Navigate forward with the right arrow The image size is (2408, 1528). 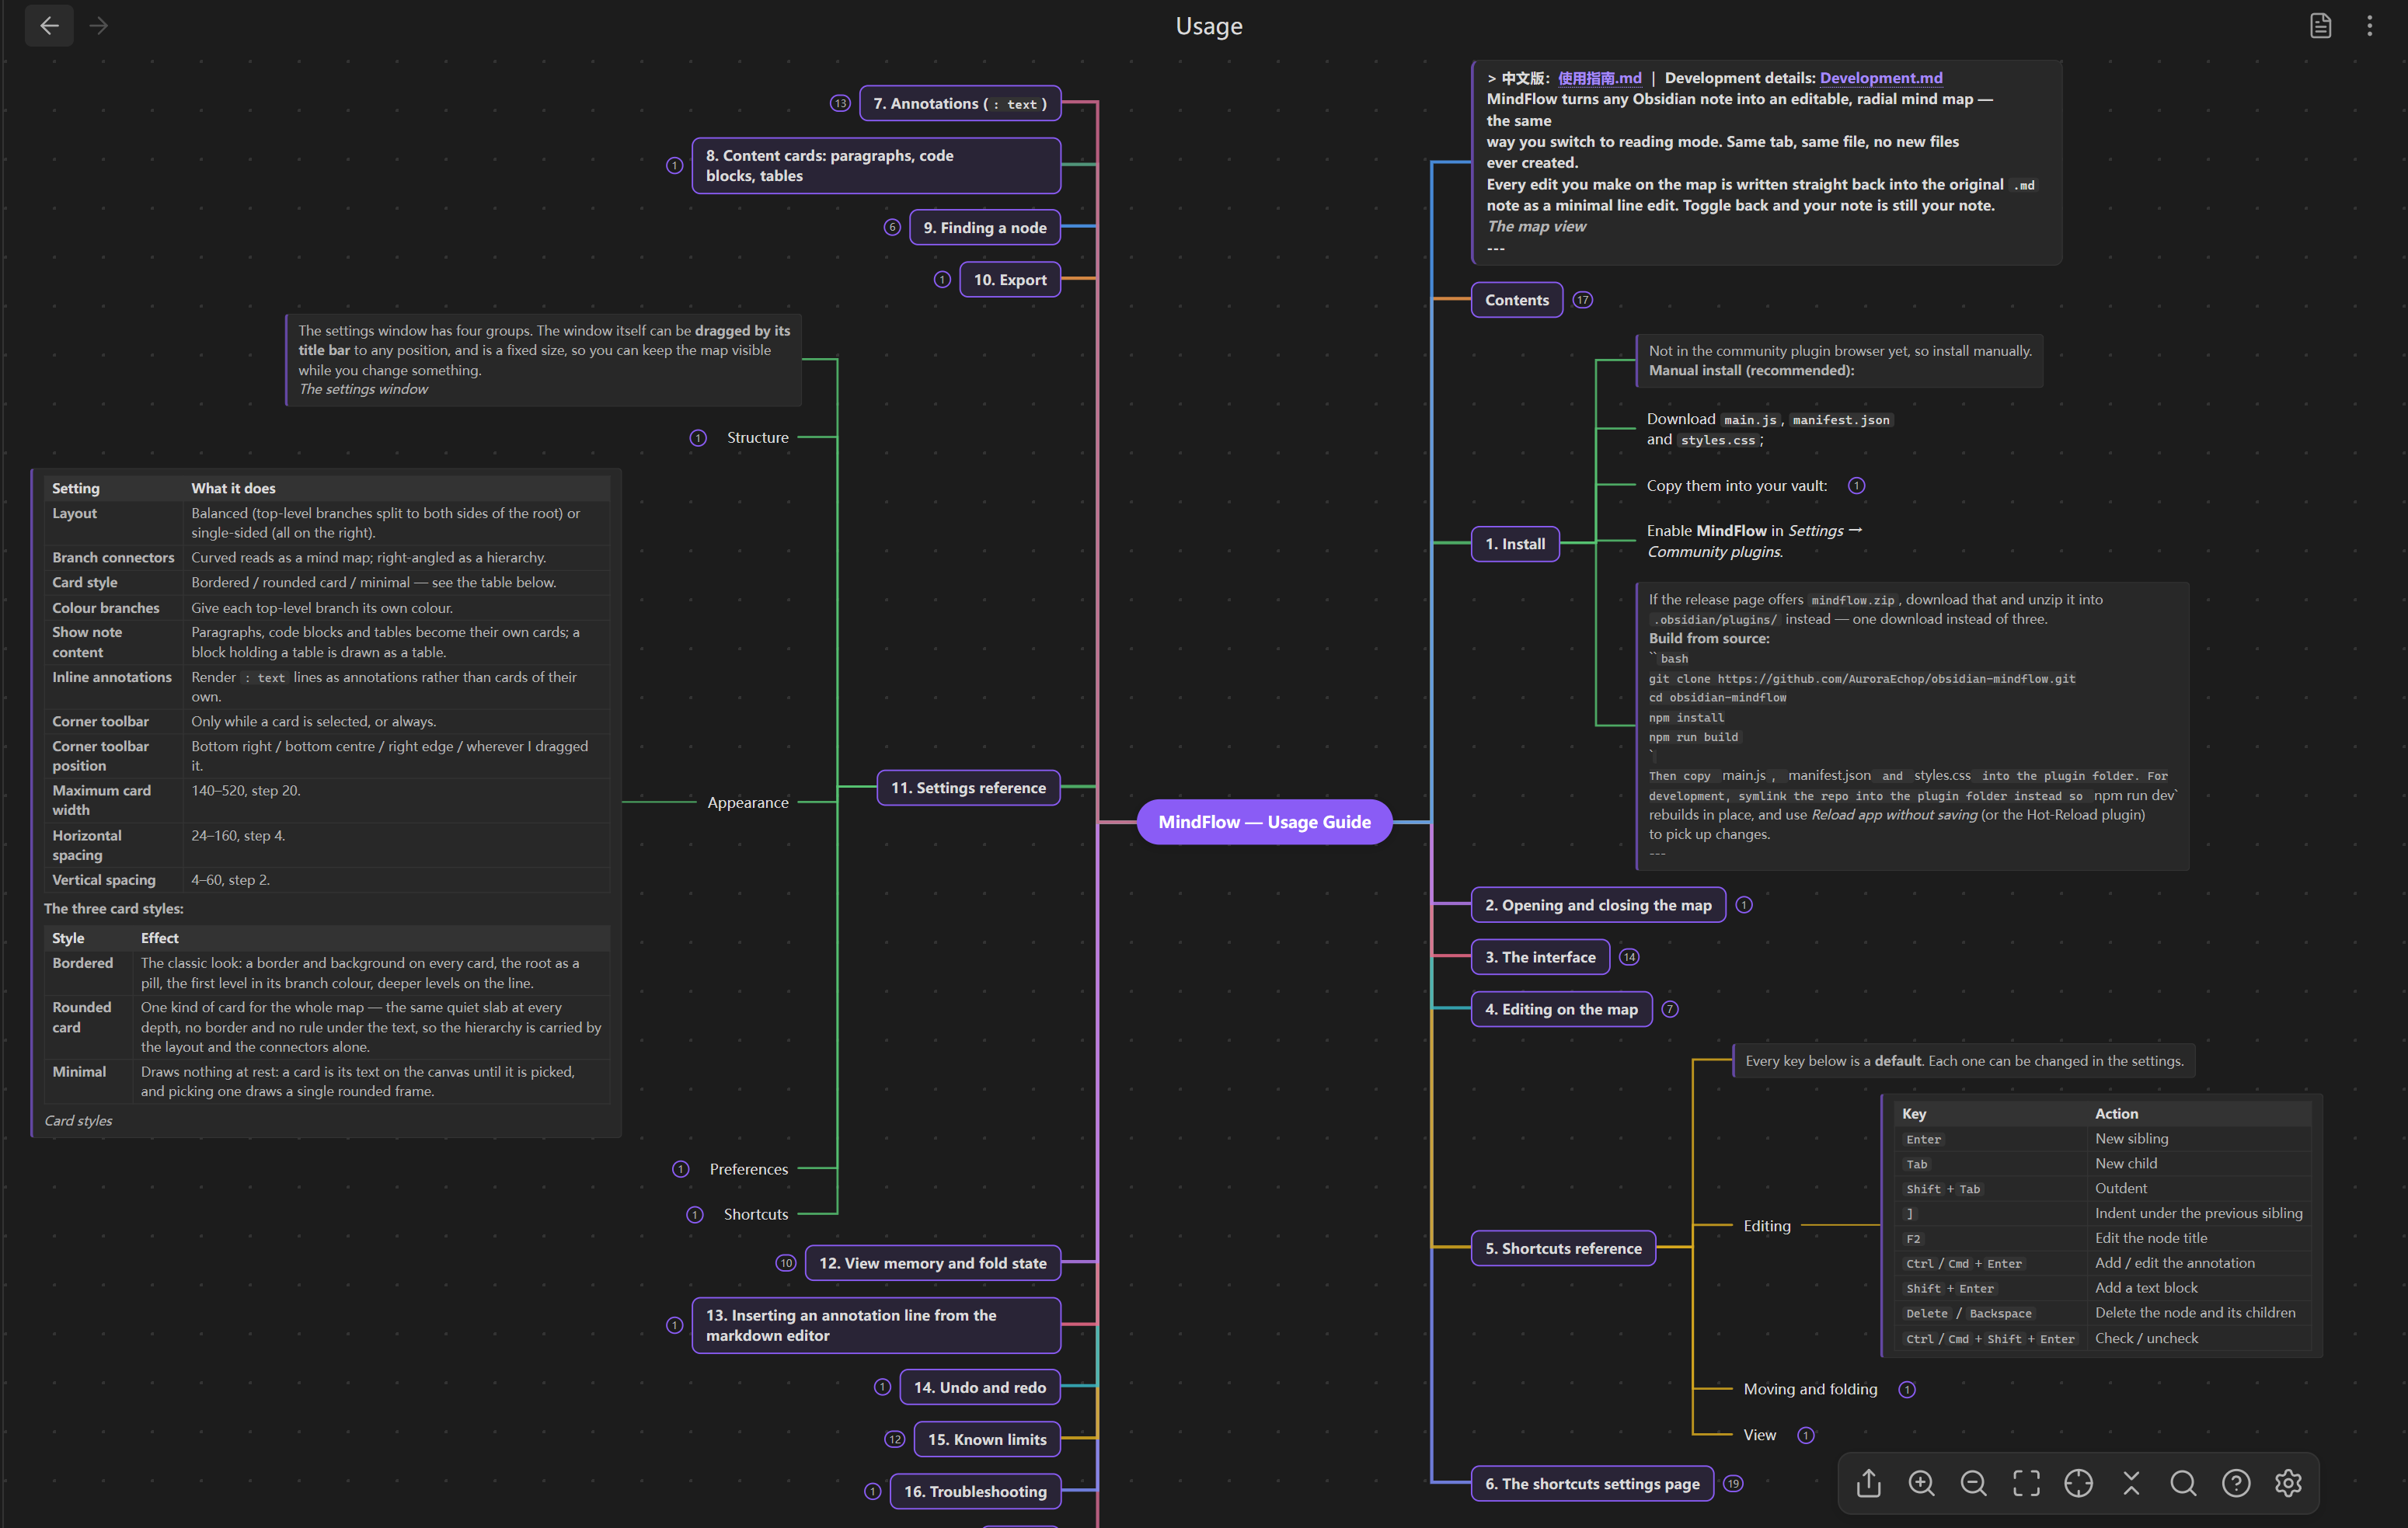point(98,26)
